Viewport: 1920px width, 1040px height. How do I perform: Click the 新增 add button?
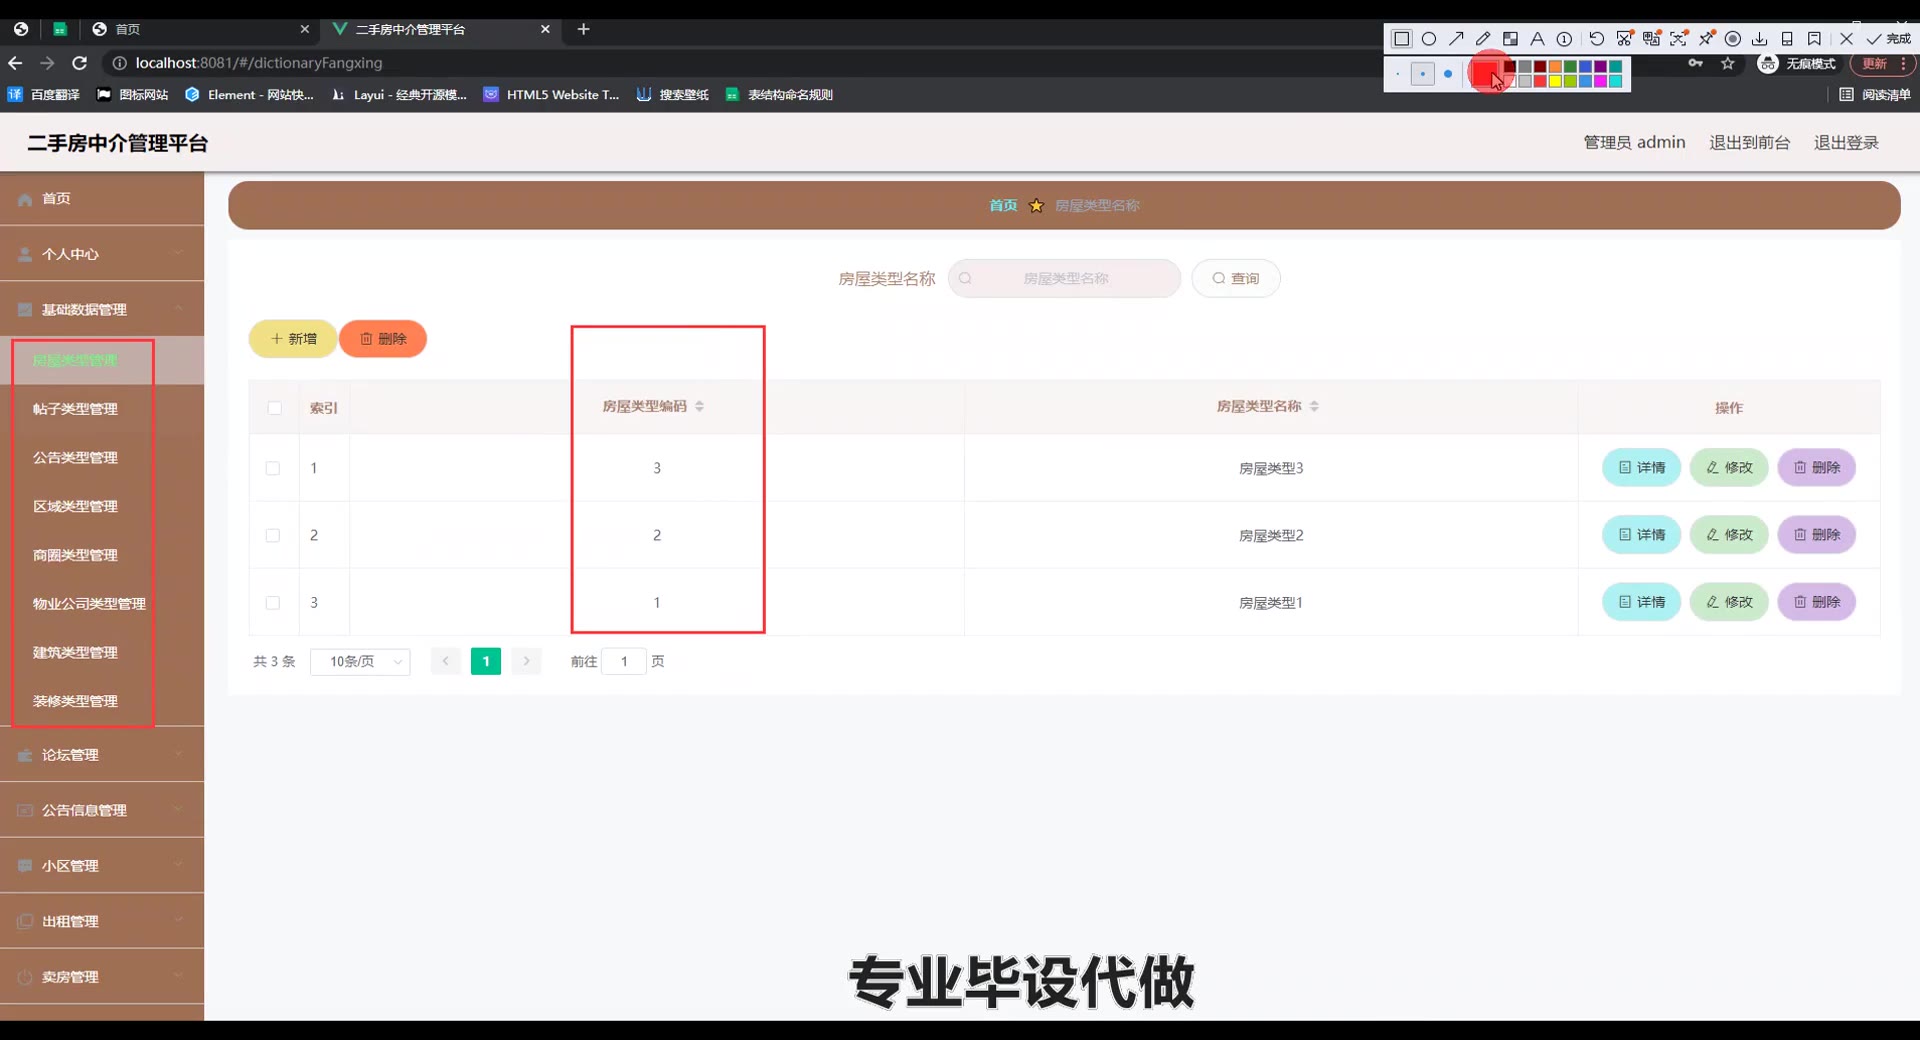click(293, 339)
